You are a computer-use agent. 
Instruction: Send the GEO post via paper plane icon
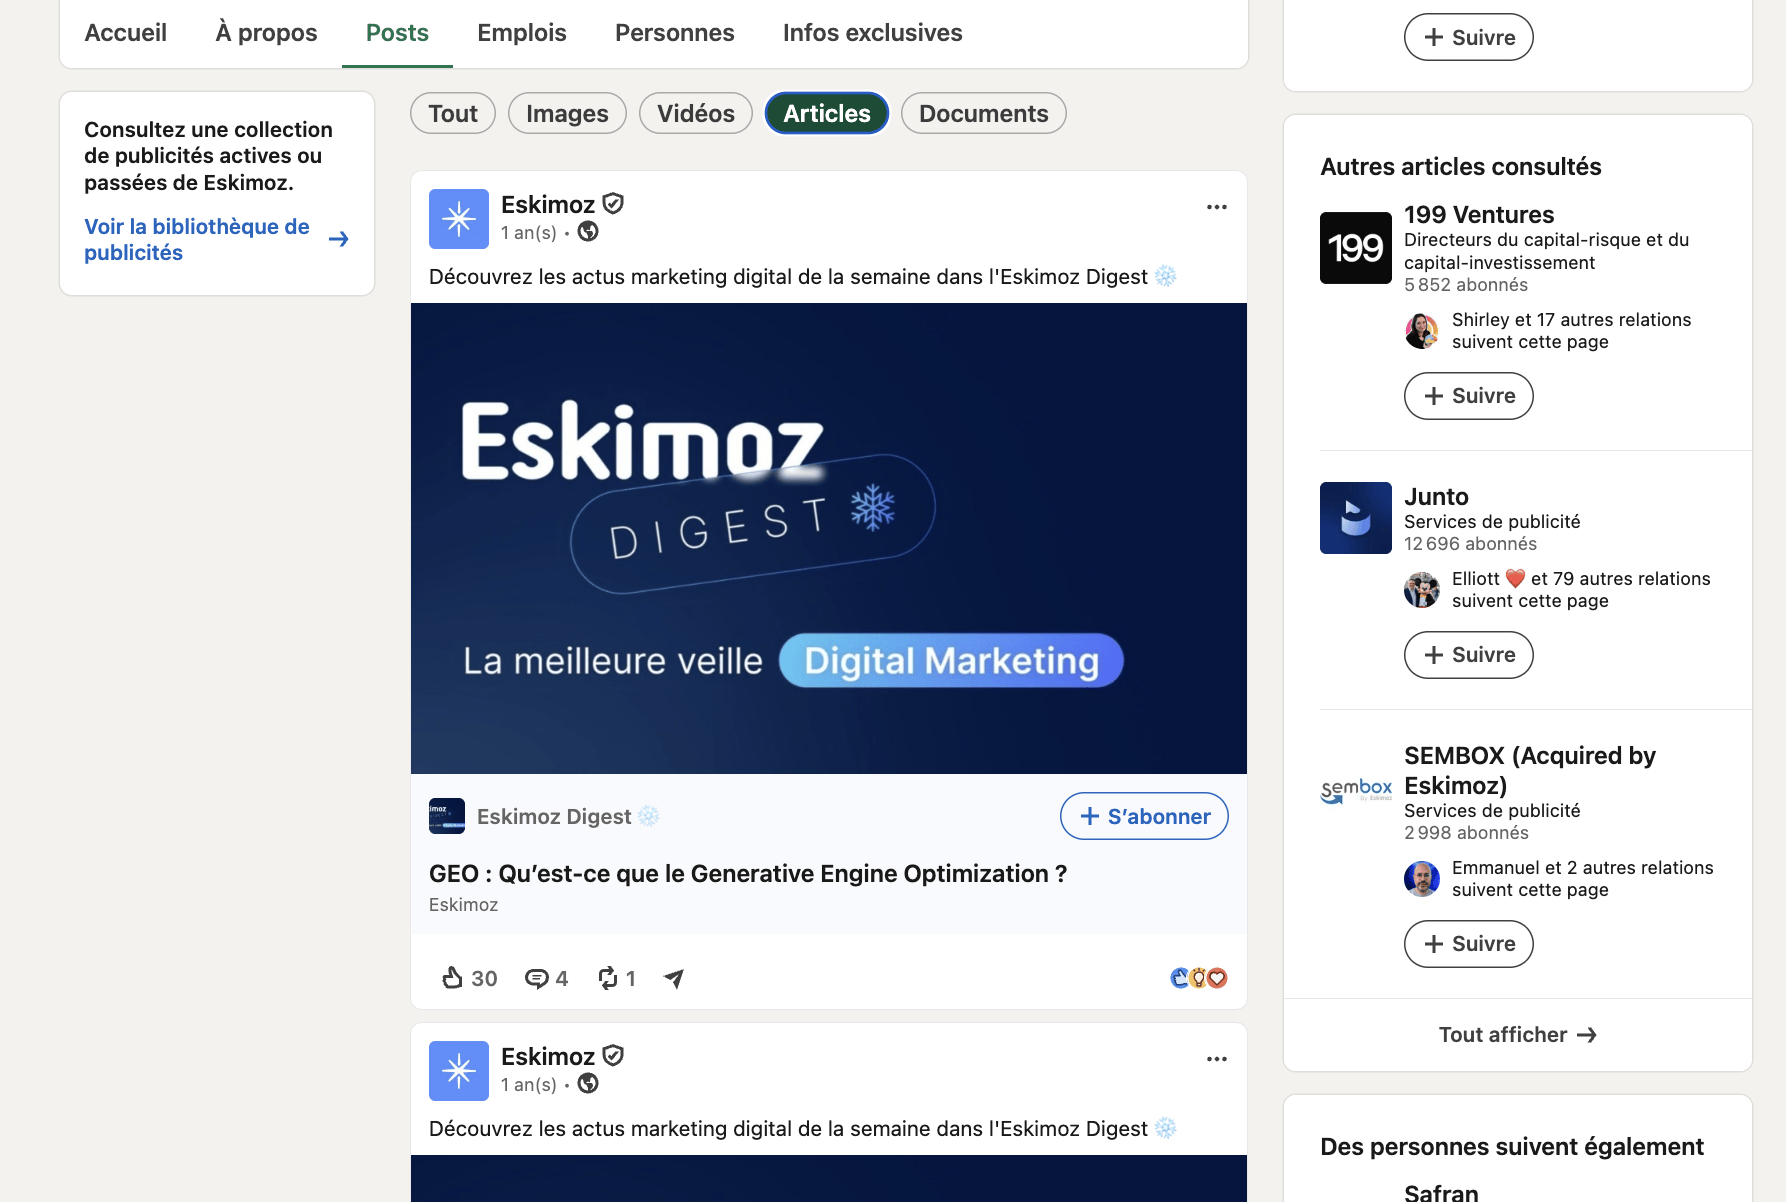click(674, 978)
